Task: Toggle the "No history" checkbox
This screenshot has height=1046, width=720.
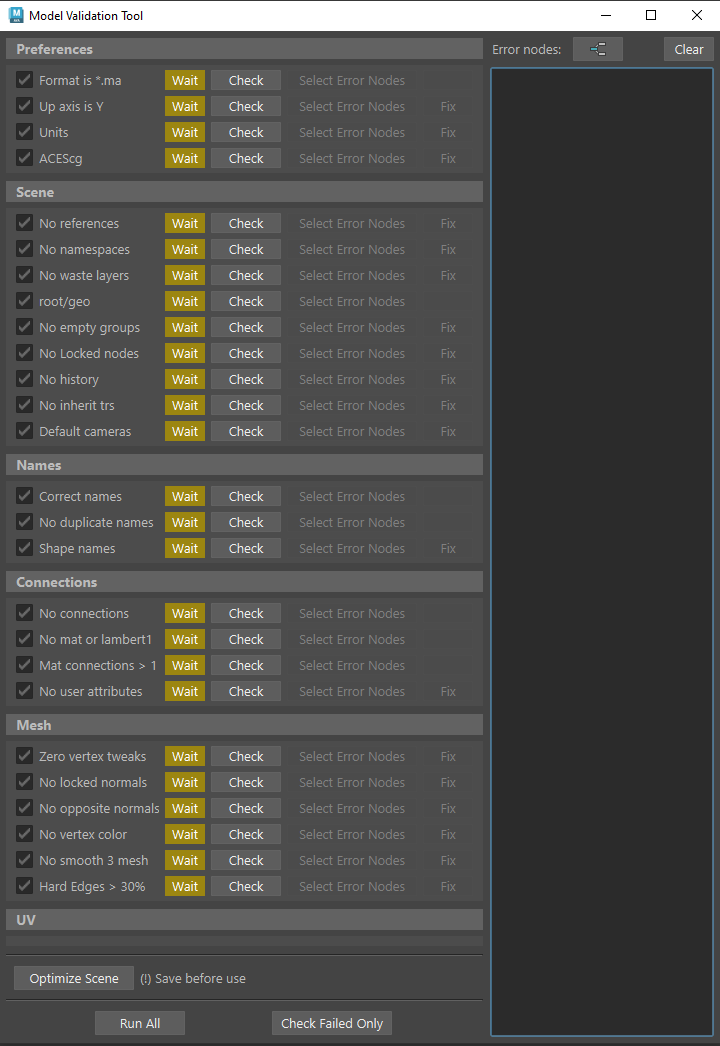Action: point(25,380)
